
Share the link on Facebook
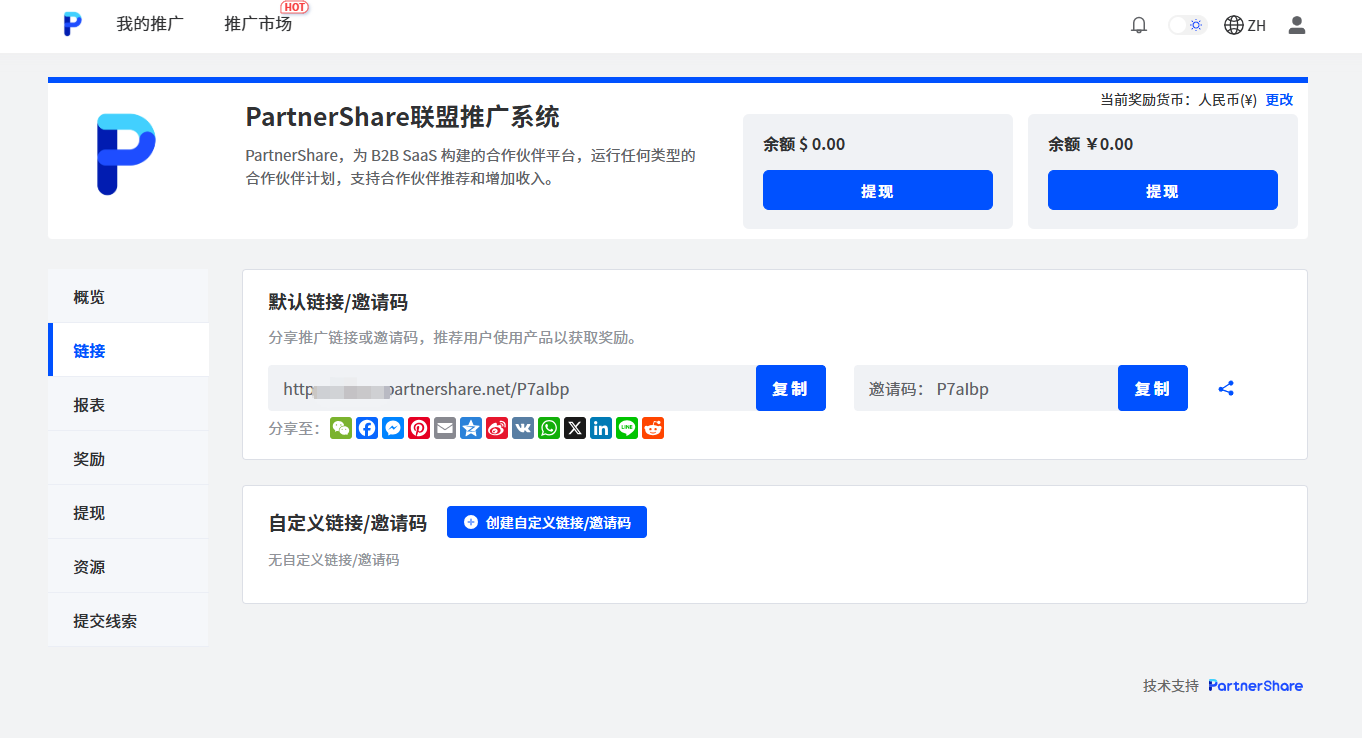(x=367, y=428)
